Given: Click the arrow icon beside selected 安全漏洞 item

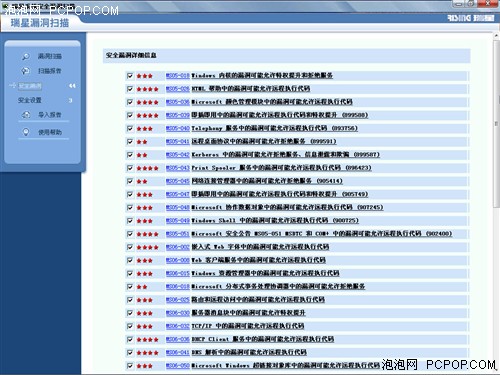Looking at the screenshot, I should point(12,86).
